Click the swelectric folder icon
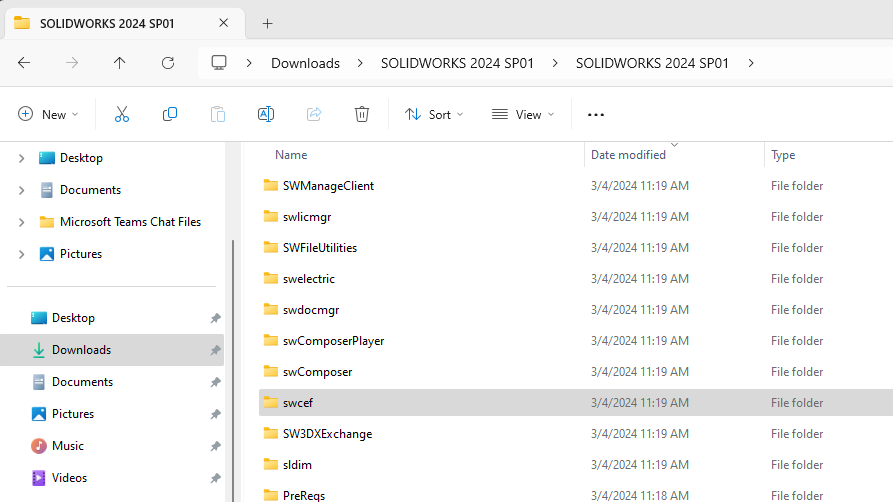Image resolution: width=893 pixels, height=502 pixels. pyautogui.click(x=271, y=278)
